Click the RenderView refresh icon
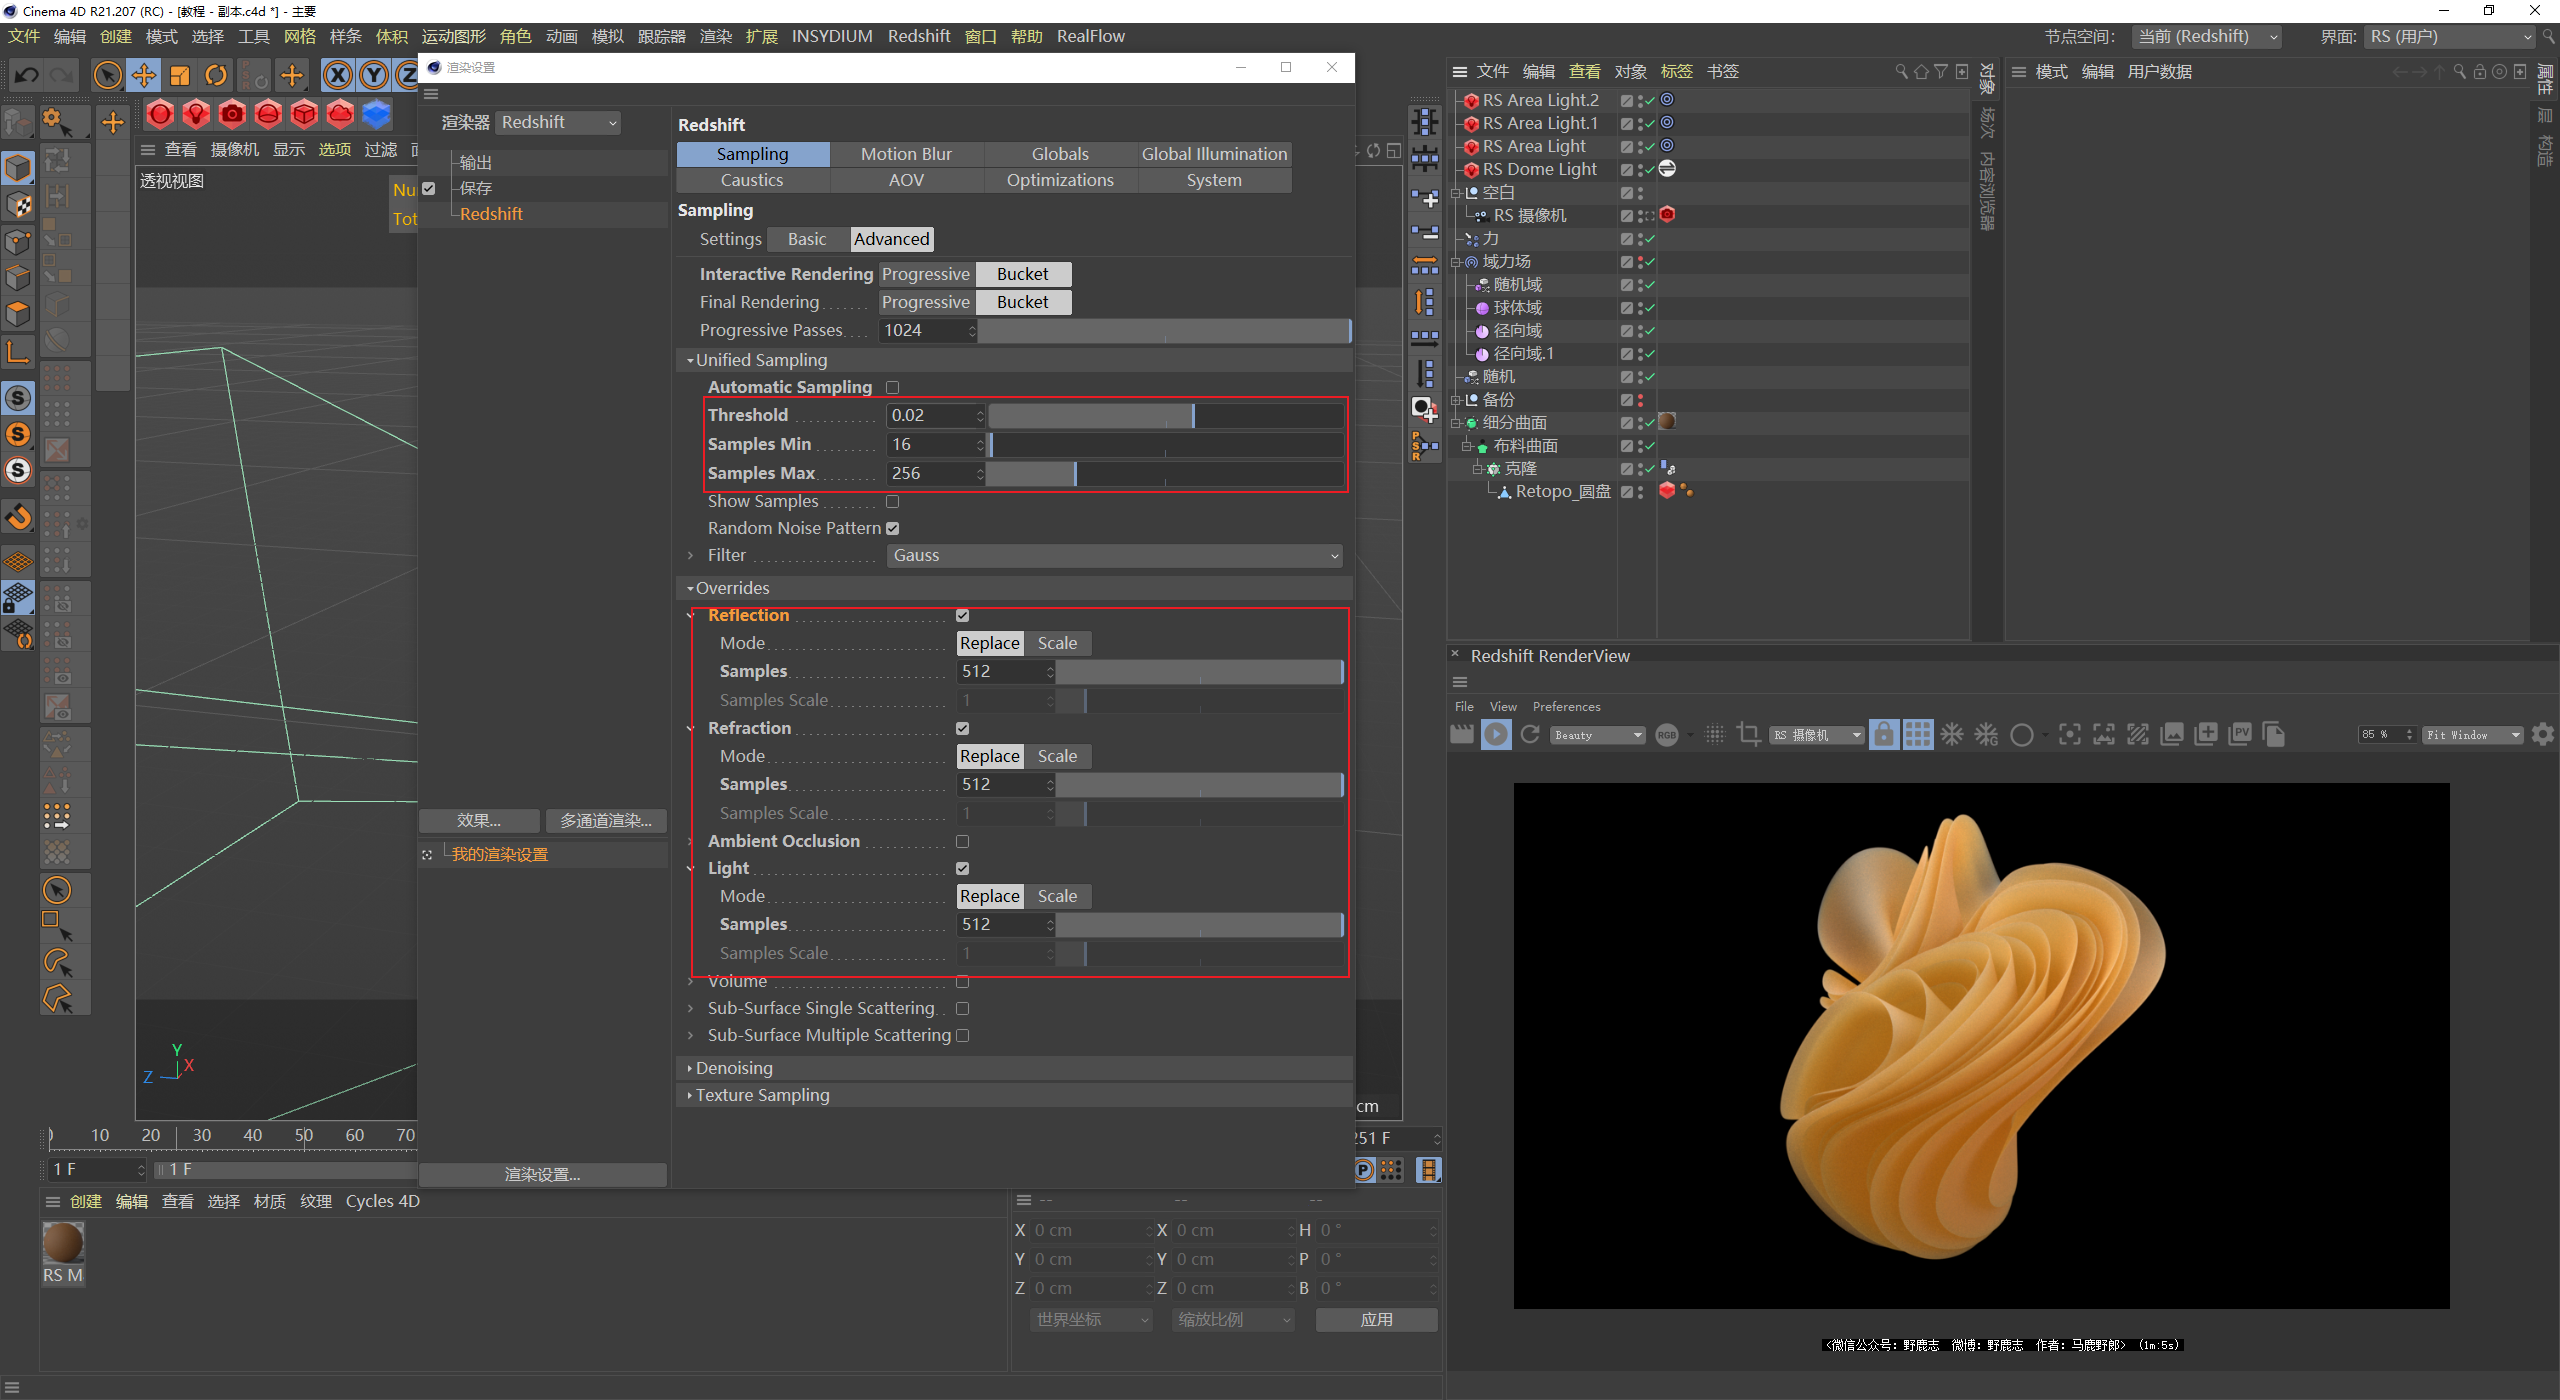Viewport: 2560px width, 1400px height. [x=1530, y=735]
